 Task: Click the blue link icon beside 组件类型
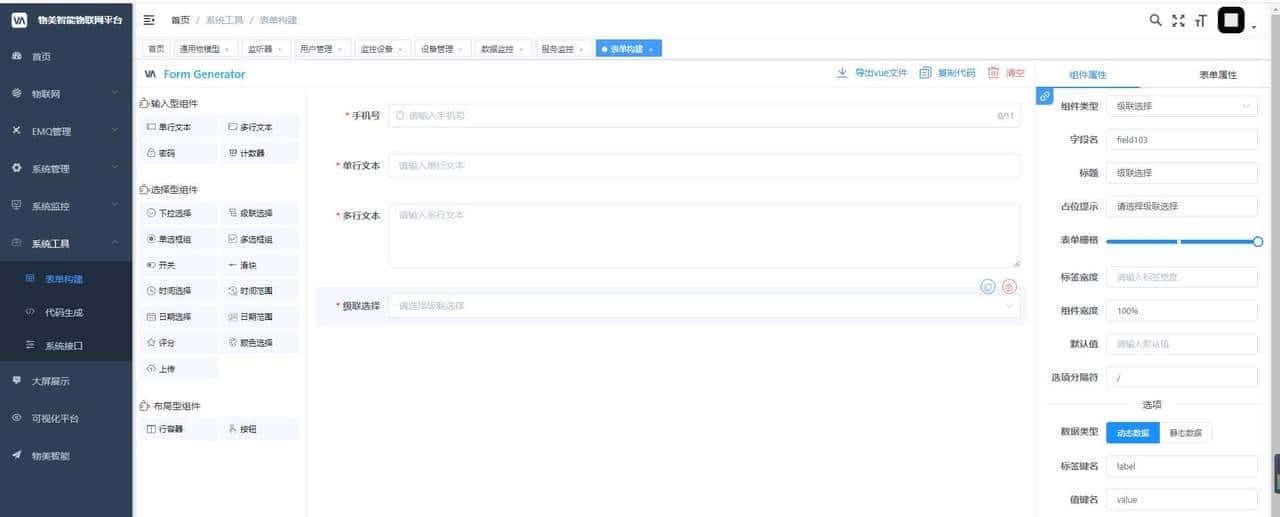pyautogui.click(x=1045, y=96)
